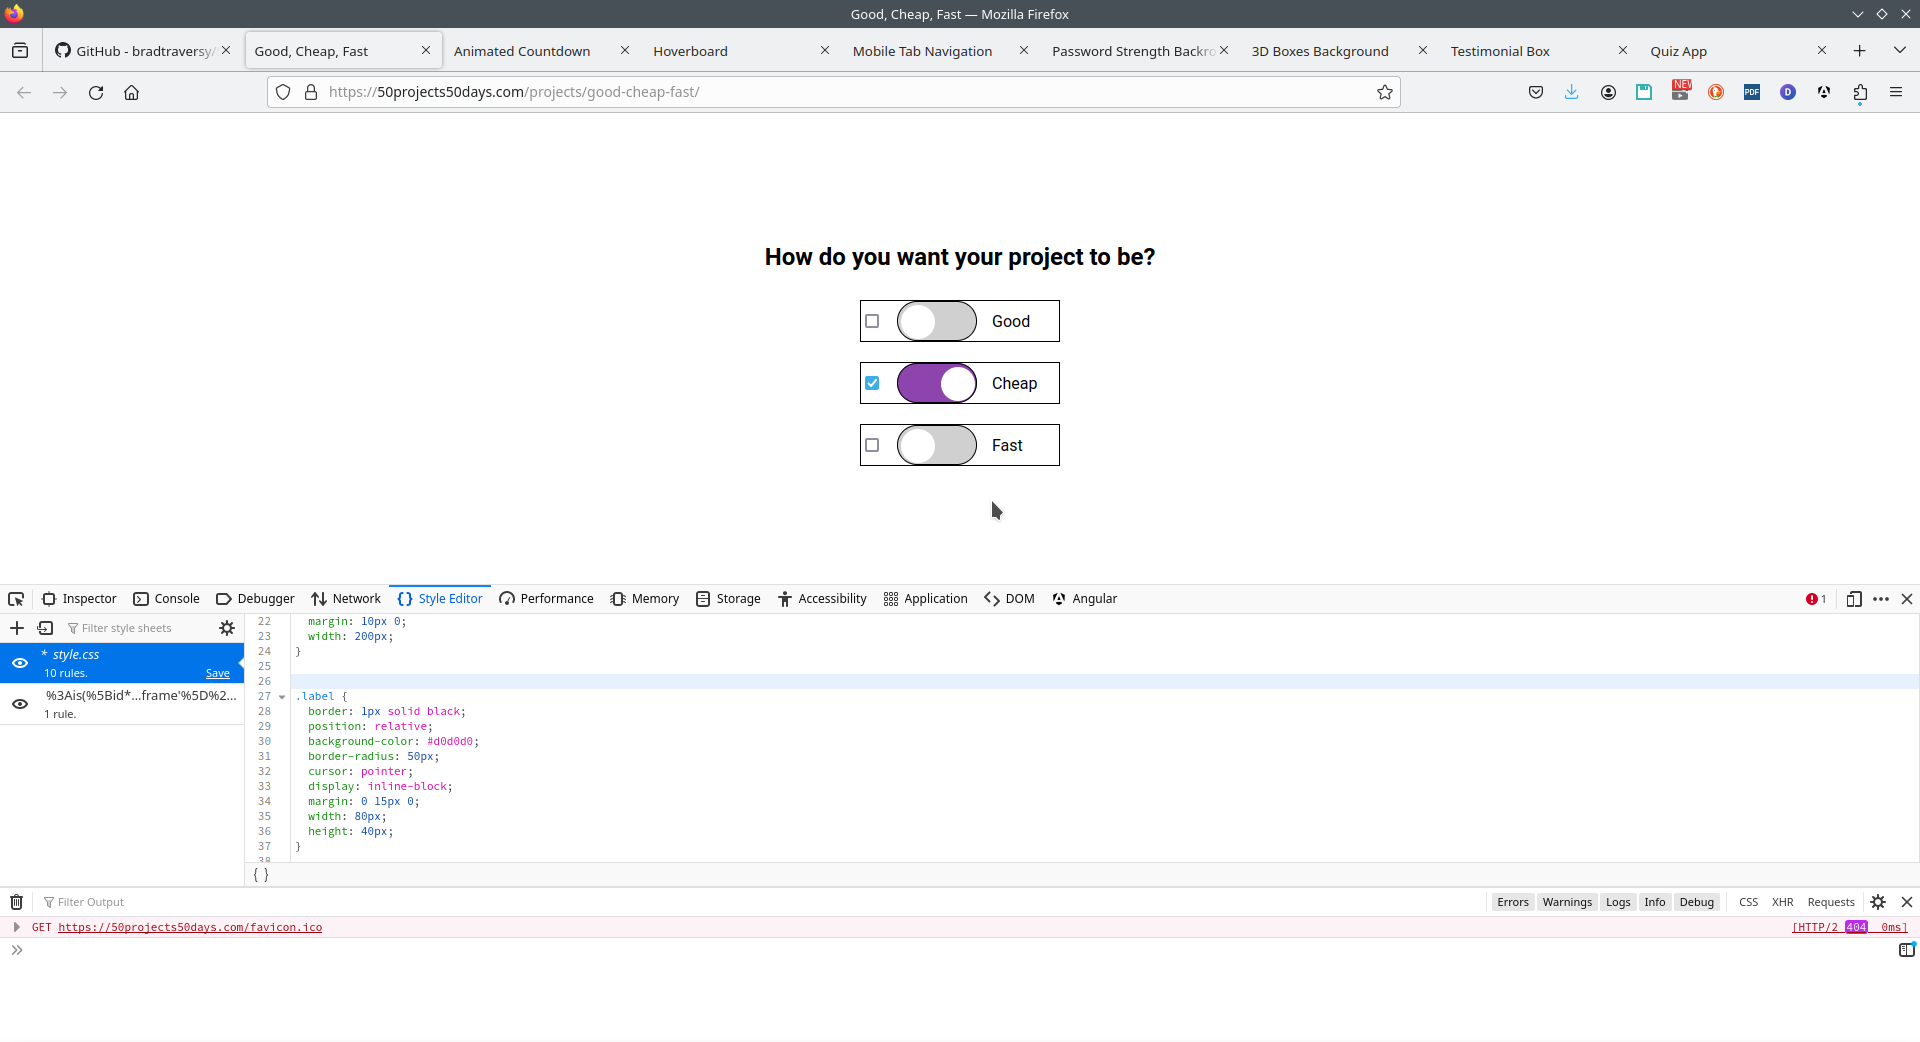The height and width of the screenshot is (1042, 1920).
Task: Focus the browser address bar
Action: pos(834,92)
